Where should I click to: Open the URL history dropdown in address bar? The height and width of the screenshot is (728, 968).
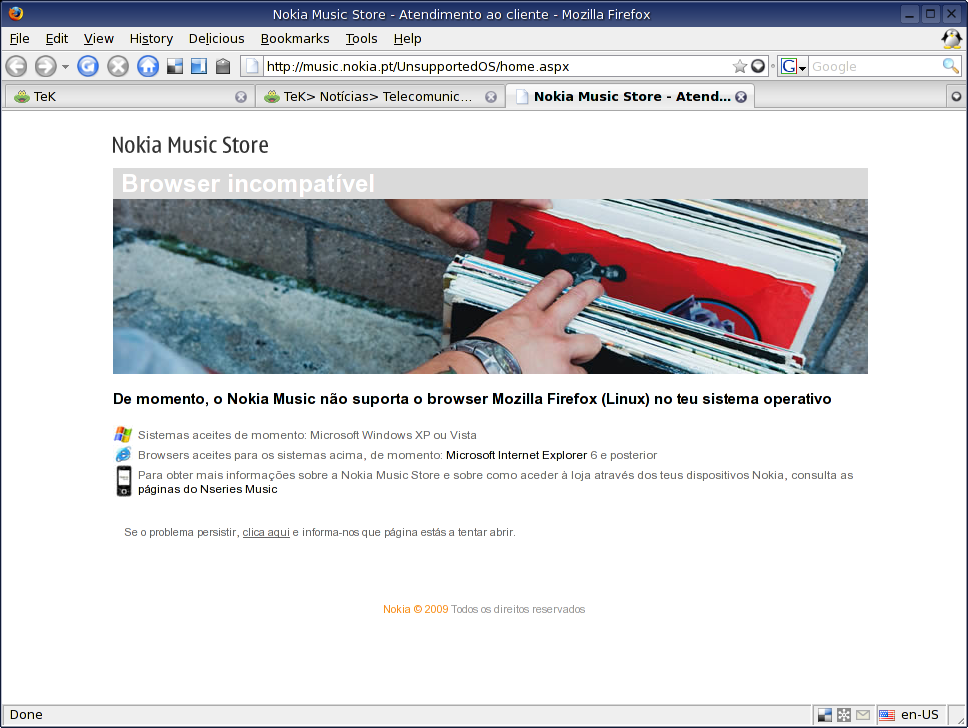[x=758, y=66]
